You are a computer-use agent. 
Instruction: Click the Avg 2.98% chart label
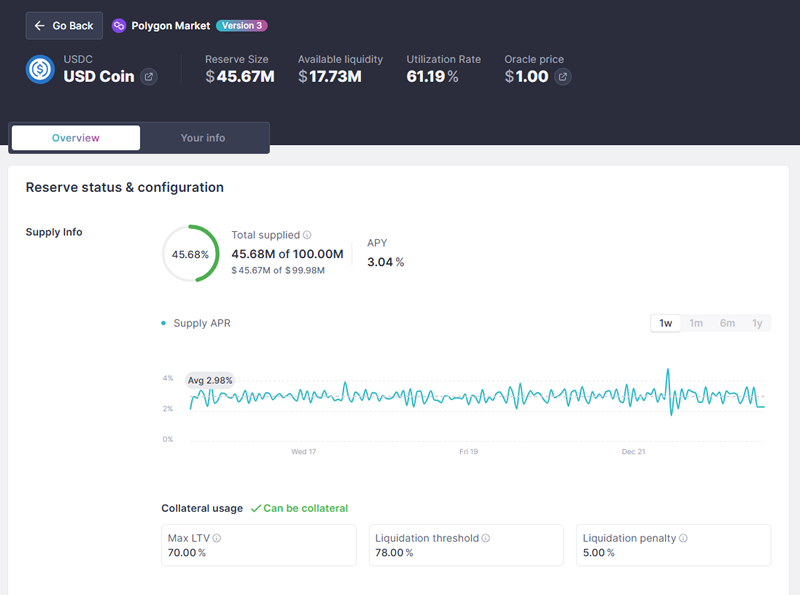[x=210, y=380]
